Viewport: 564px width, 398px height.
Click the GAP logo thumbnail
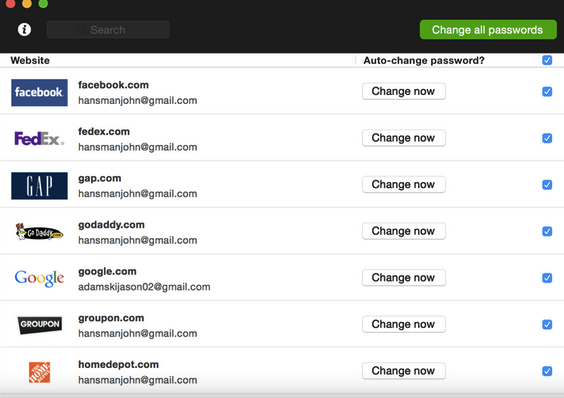39,186
